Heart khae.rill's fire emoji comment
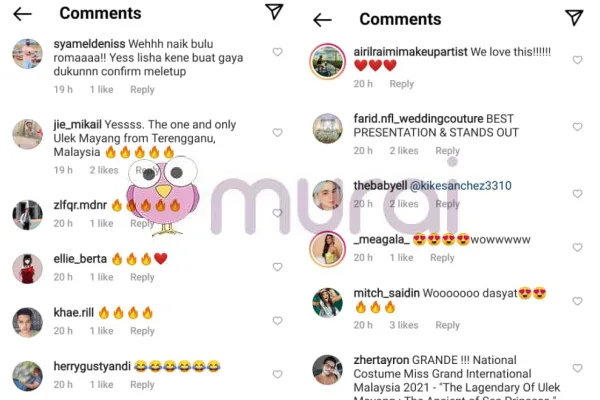The image size is (600, 400). [x=277, y=320]
